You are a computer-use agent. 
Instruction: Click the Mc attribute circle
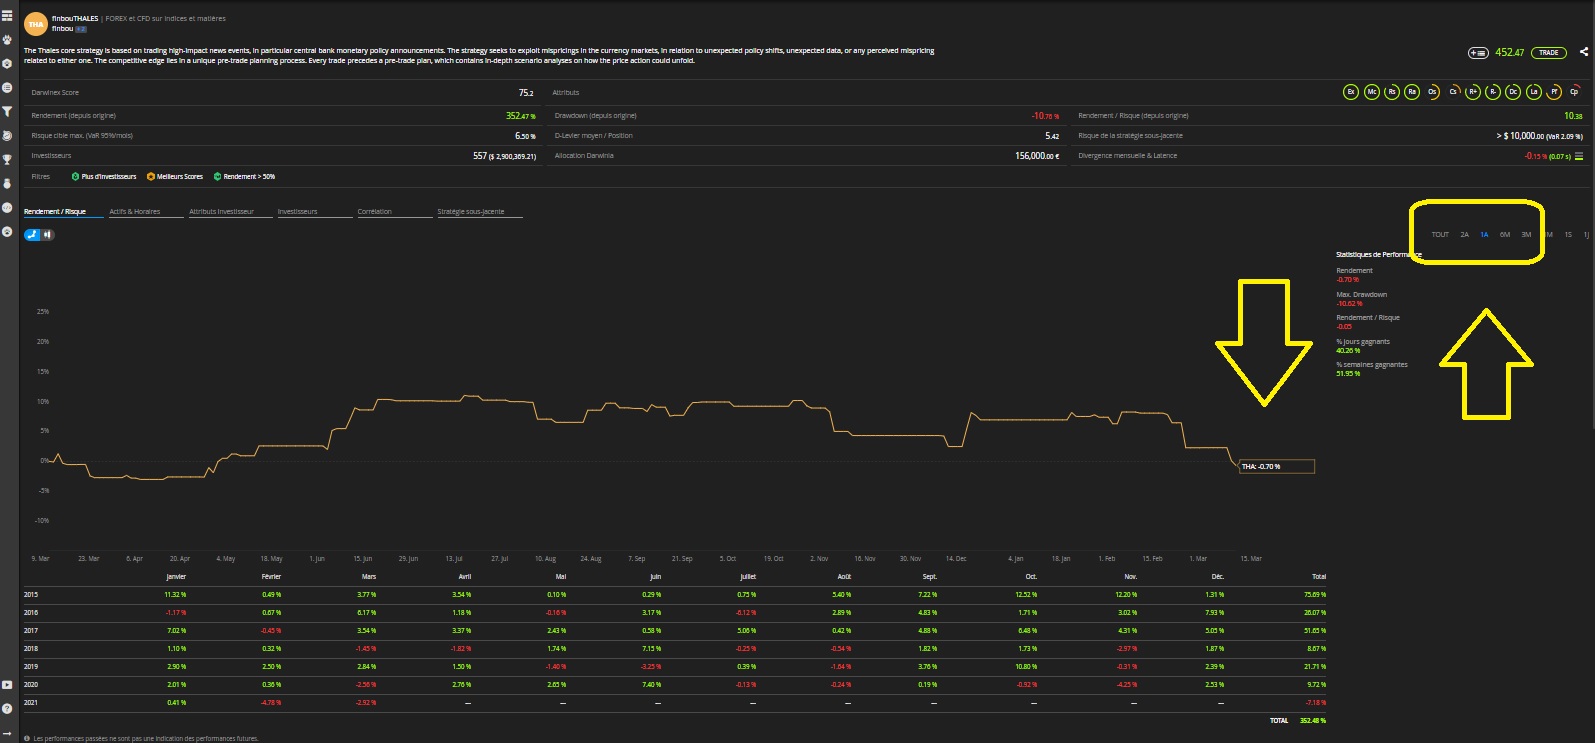click(x=1372, y=92)
